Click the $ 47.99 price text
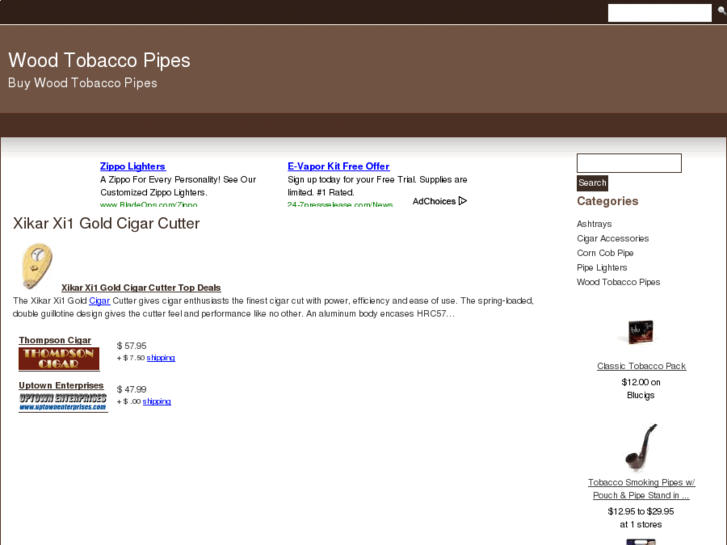Viewport: 727px width, 545px height. (131, 389)
